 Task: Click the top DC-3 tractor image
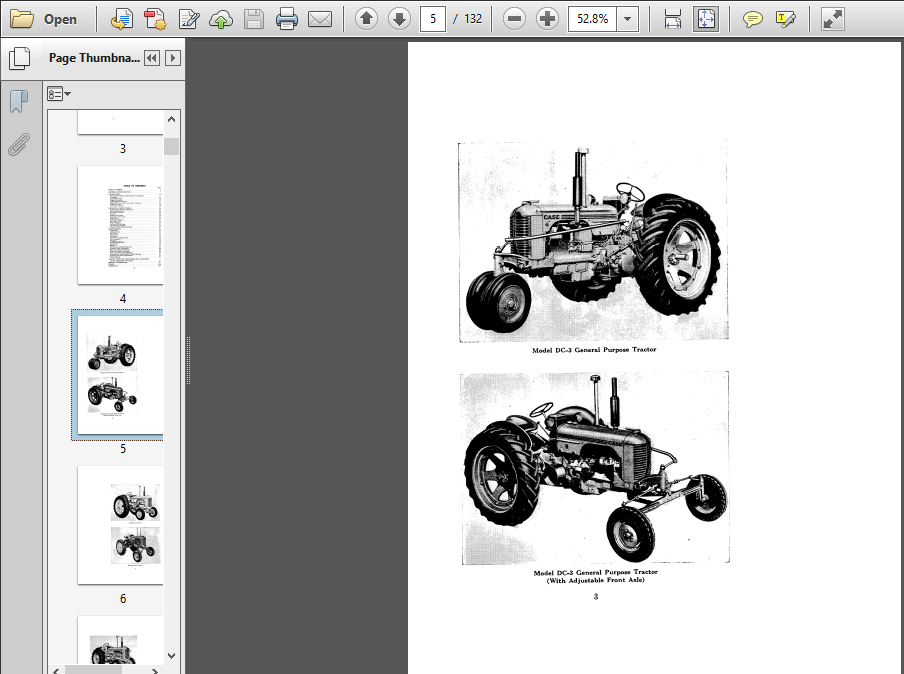[x=593, y=241]
